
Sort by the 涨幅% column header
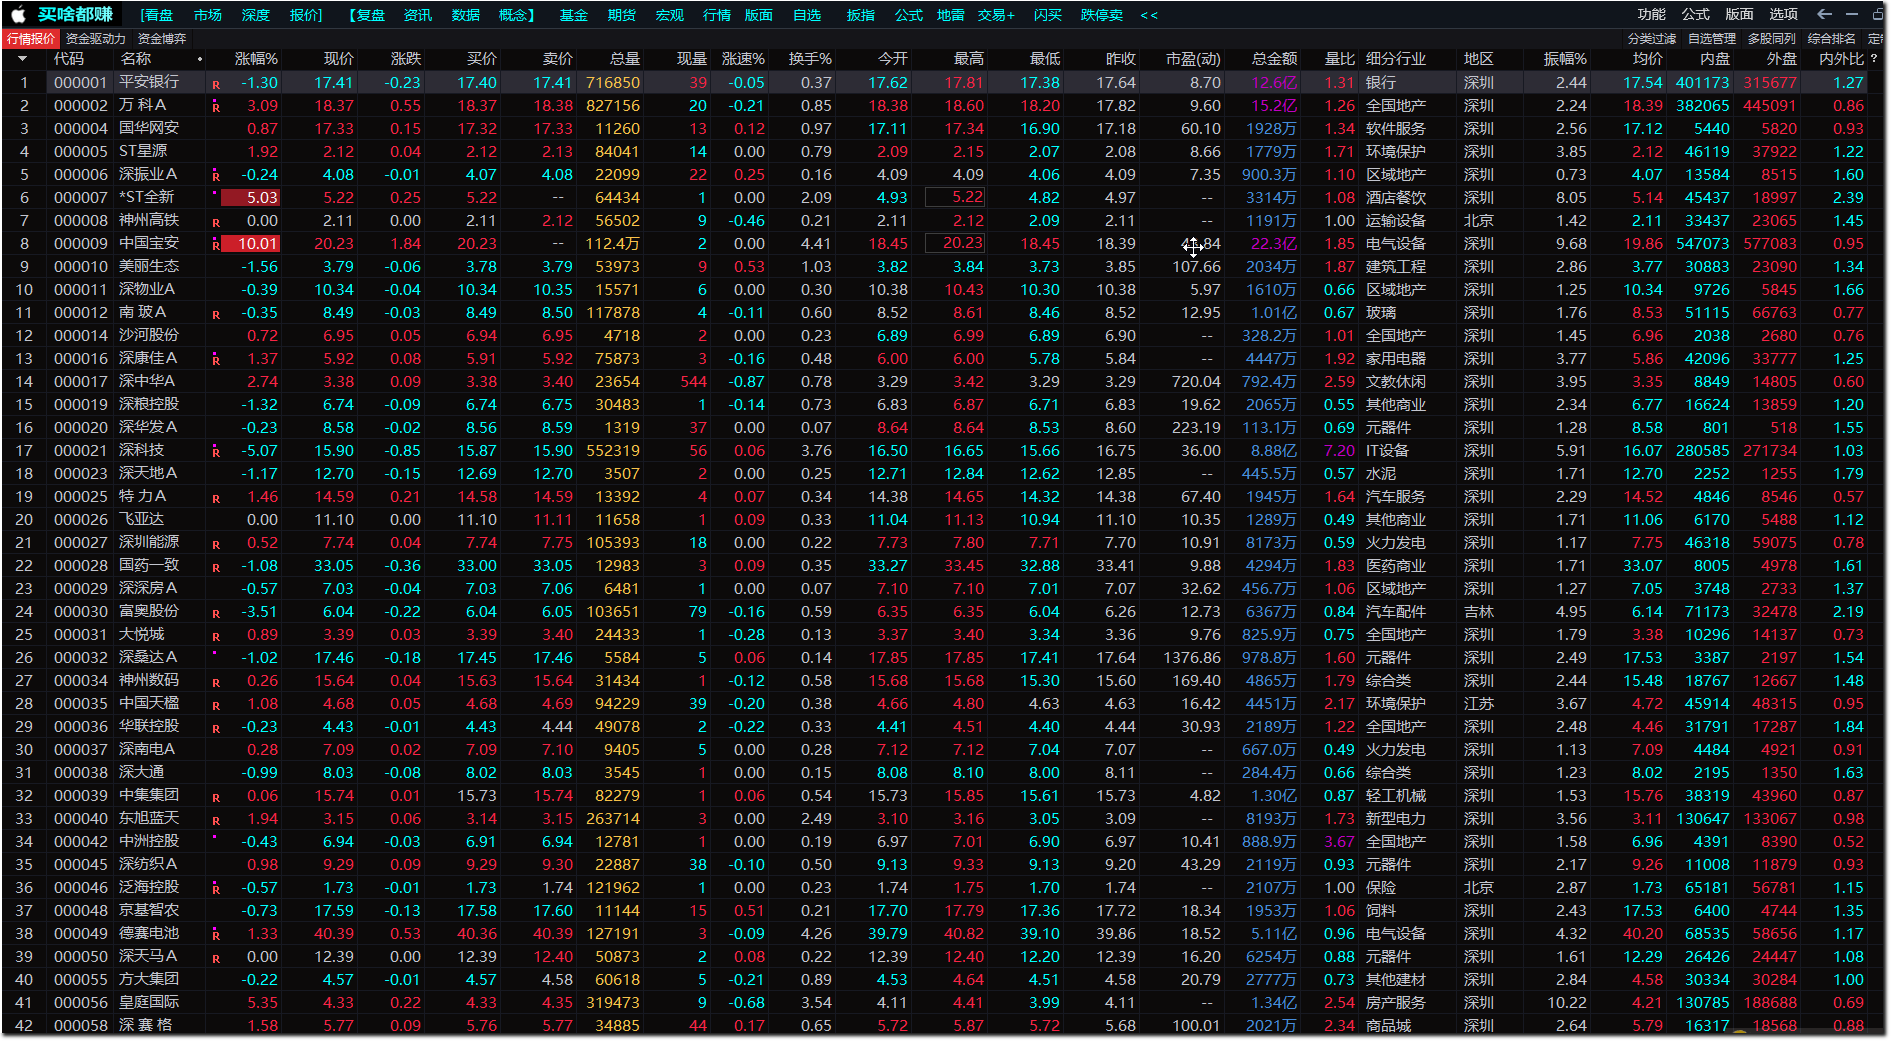tap(256, 59)
